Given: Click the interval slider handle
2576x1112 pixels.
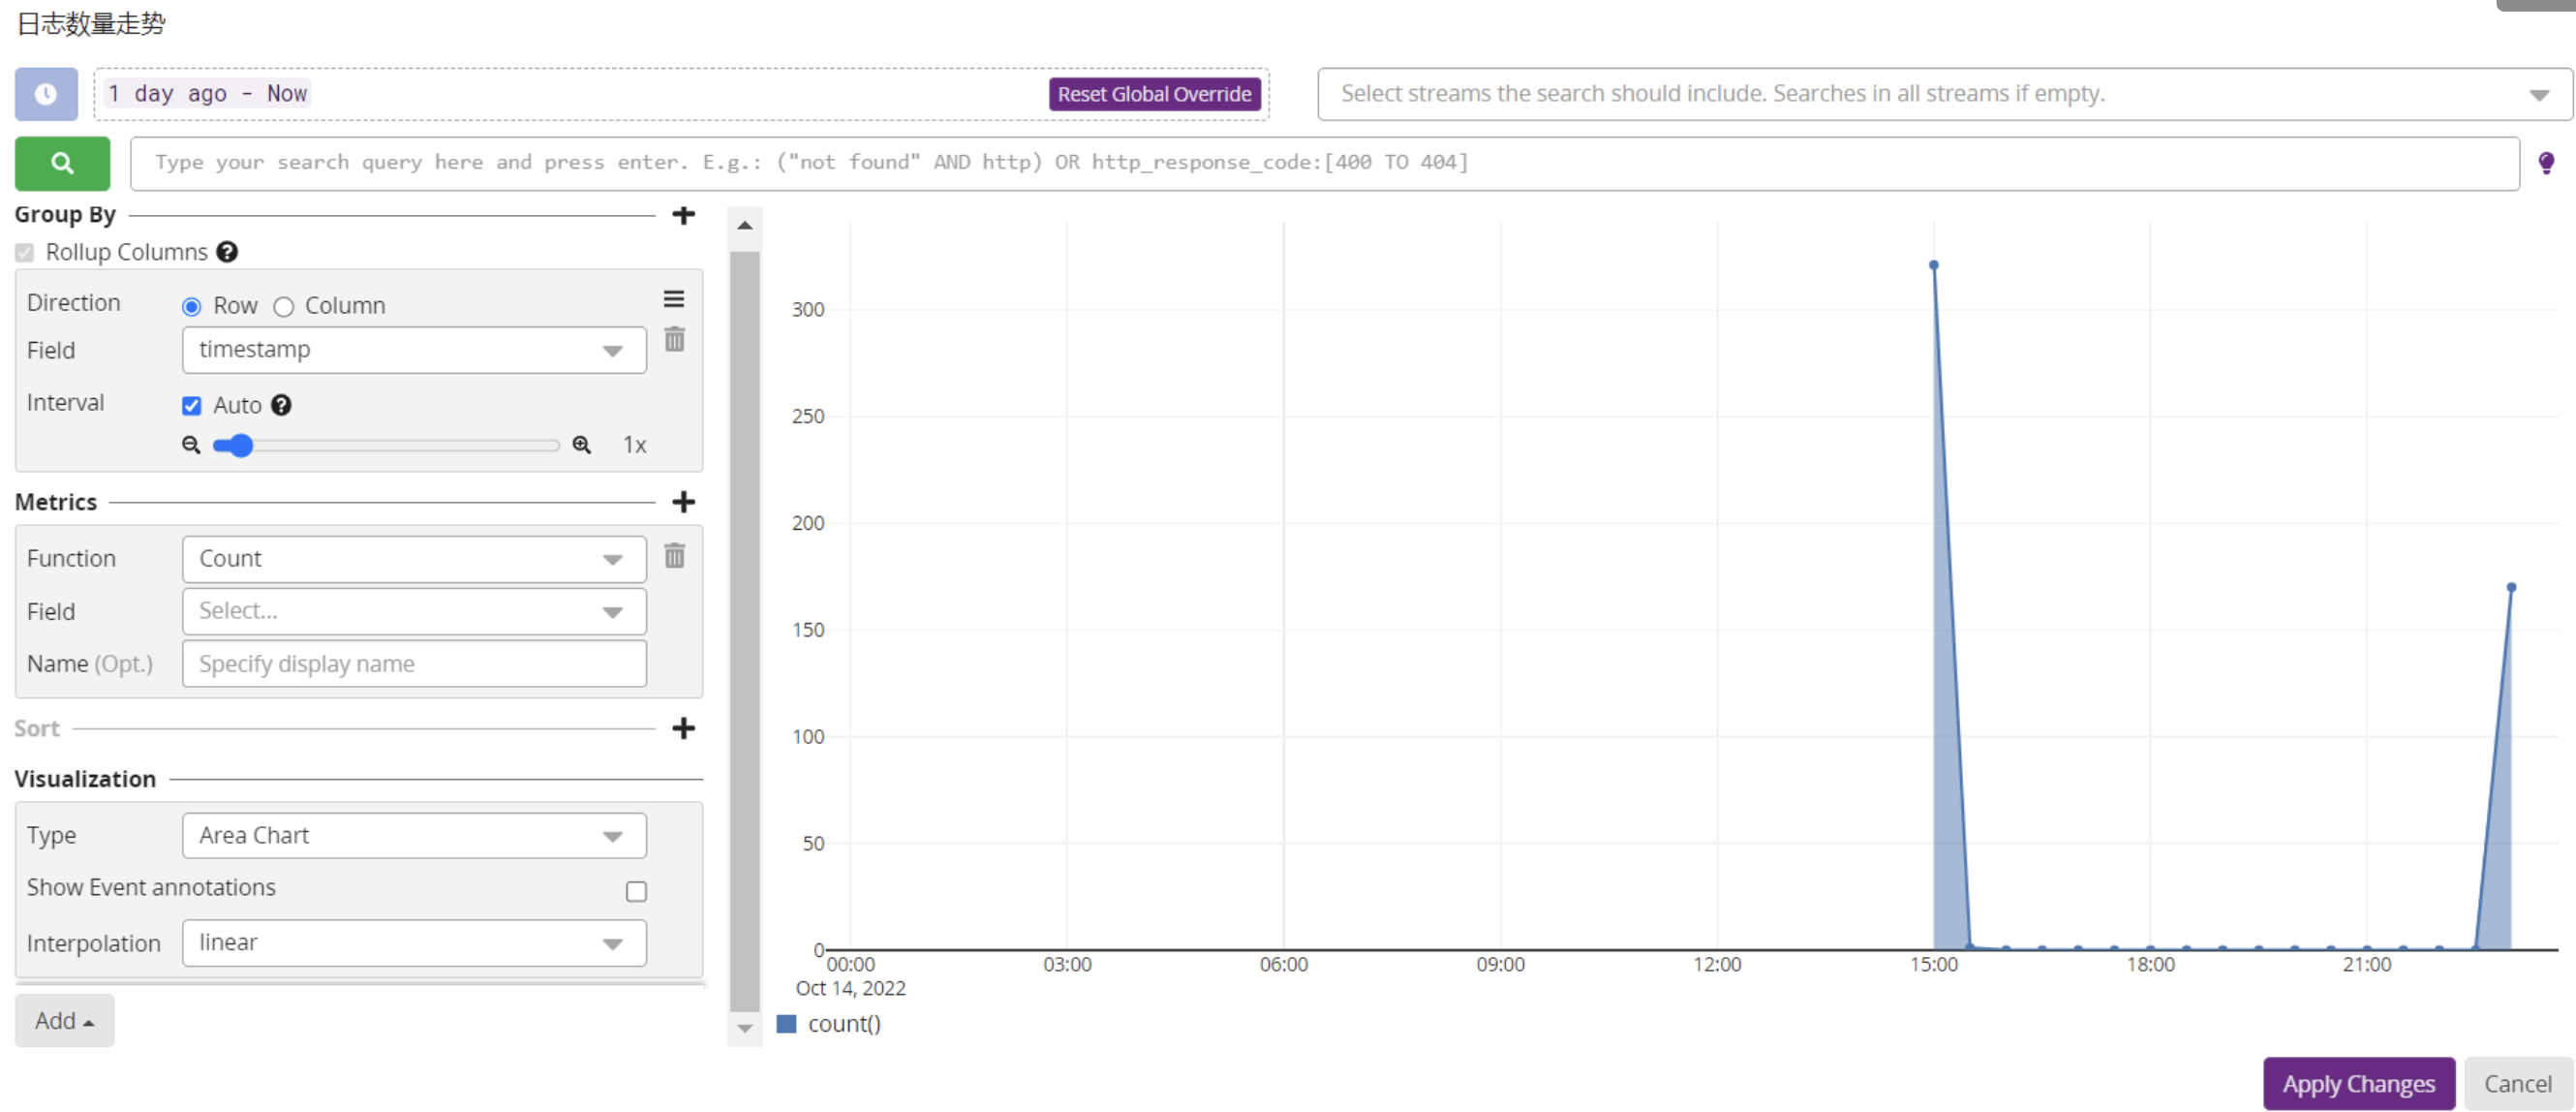Looking at the screenshot, I should coord(240,445).
